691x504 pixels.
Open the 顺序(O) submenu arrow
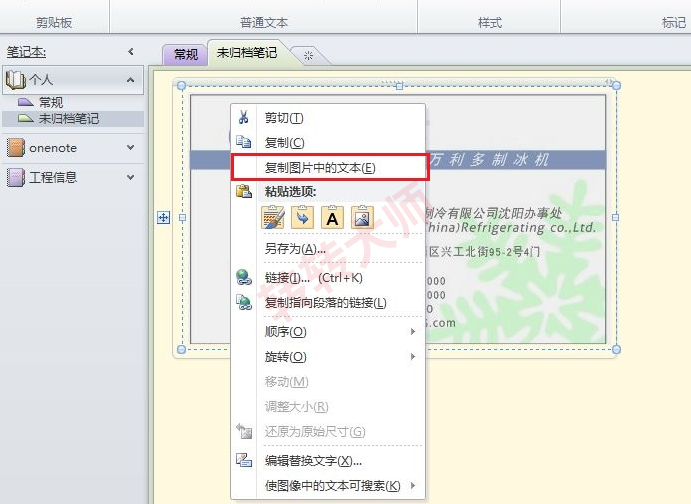tap(413, 331)
